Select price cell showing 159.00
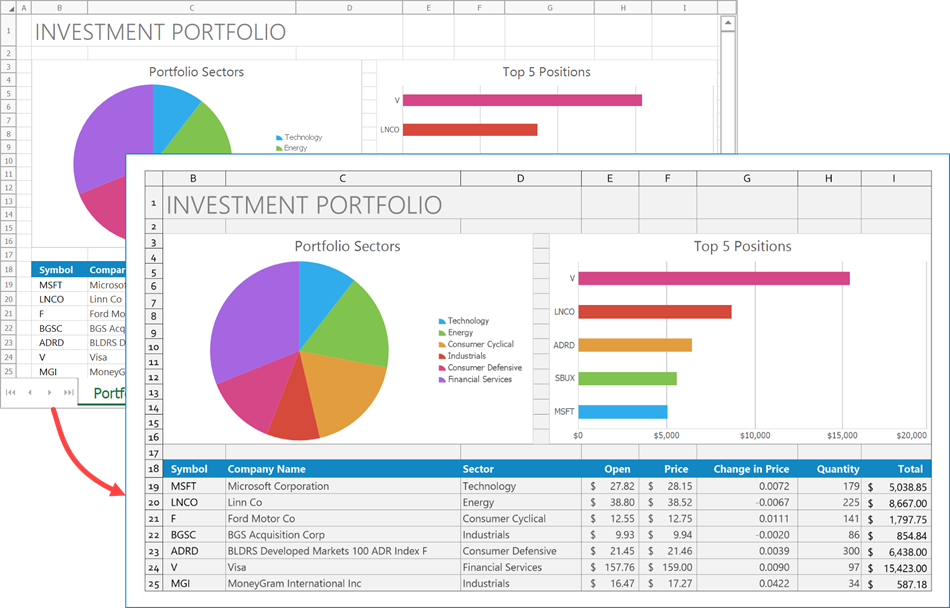The width and height of the screenshot is (950, 608). tap(668, 567)
